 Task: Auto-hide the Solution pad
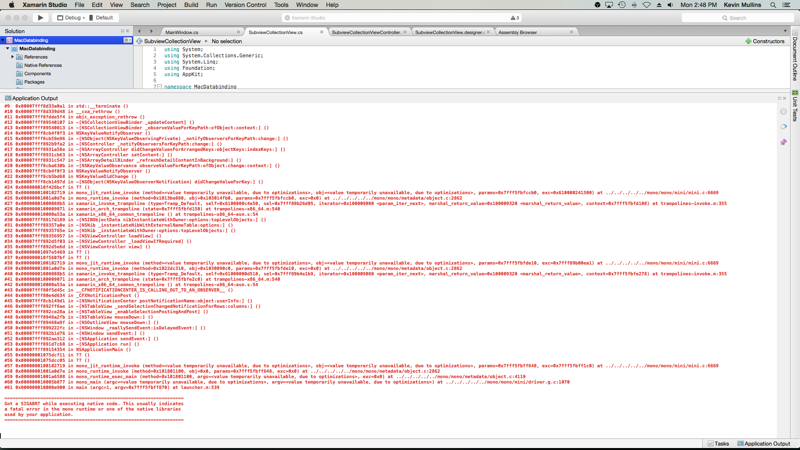point(122,31)
